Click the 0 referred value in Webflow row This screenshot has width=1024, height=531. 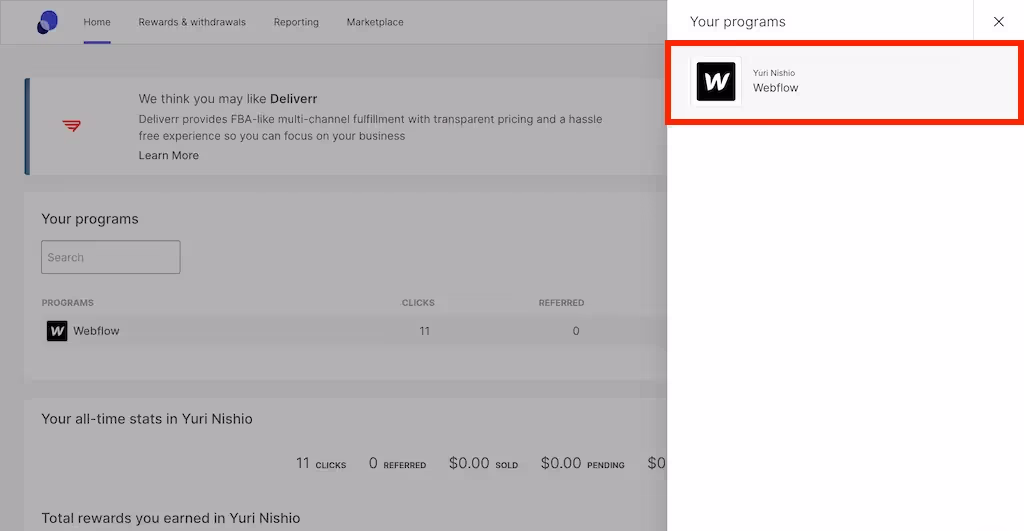(576, 331)
